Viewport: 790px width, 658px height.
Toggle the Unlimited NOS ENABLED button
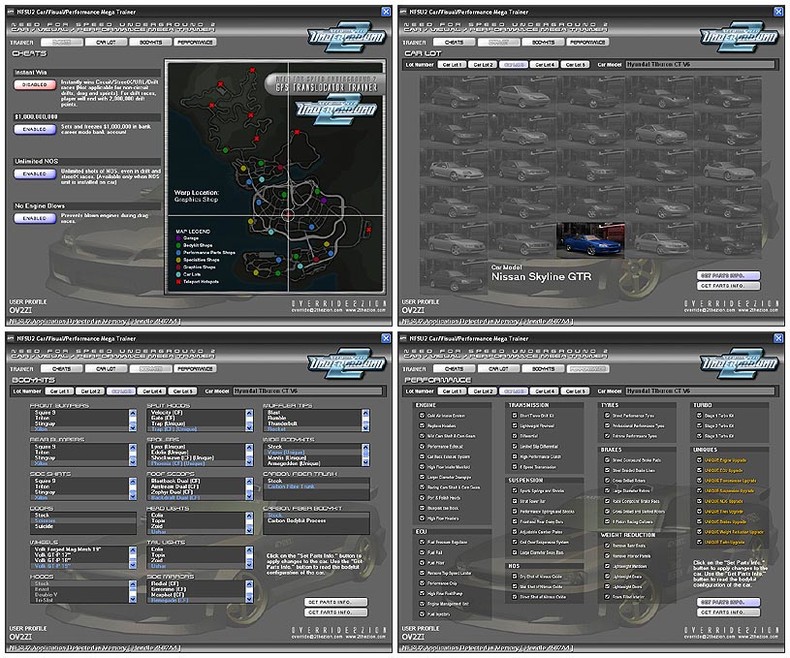click(x=35, y=174)
